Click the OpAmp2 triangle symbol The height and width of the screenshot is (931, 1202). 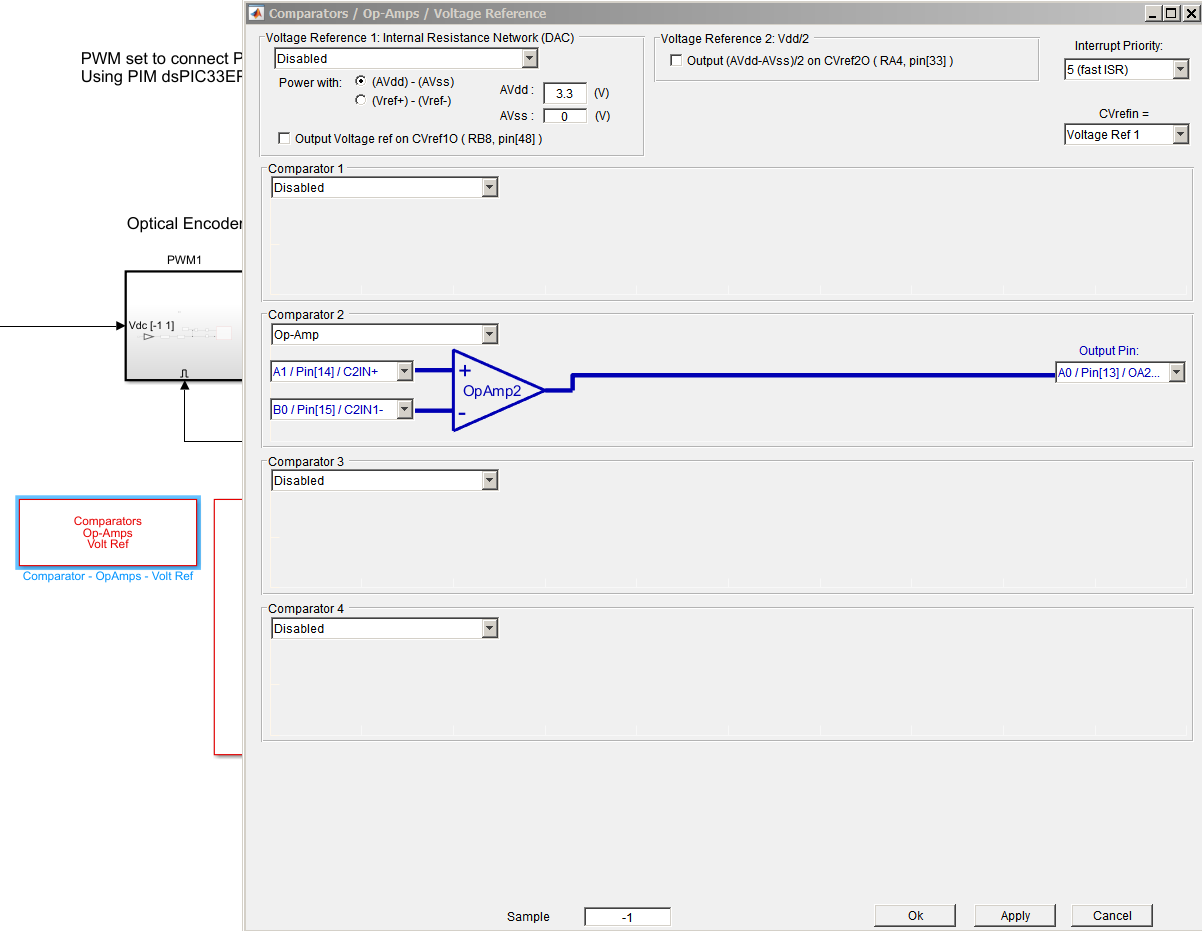pyautogui.click(x=490, y=390)
